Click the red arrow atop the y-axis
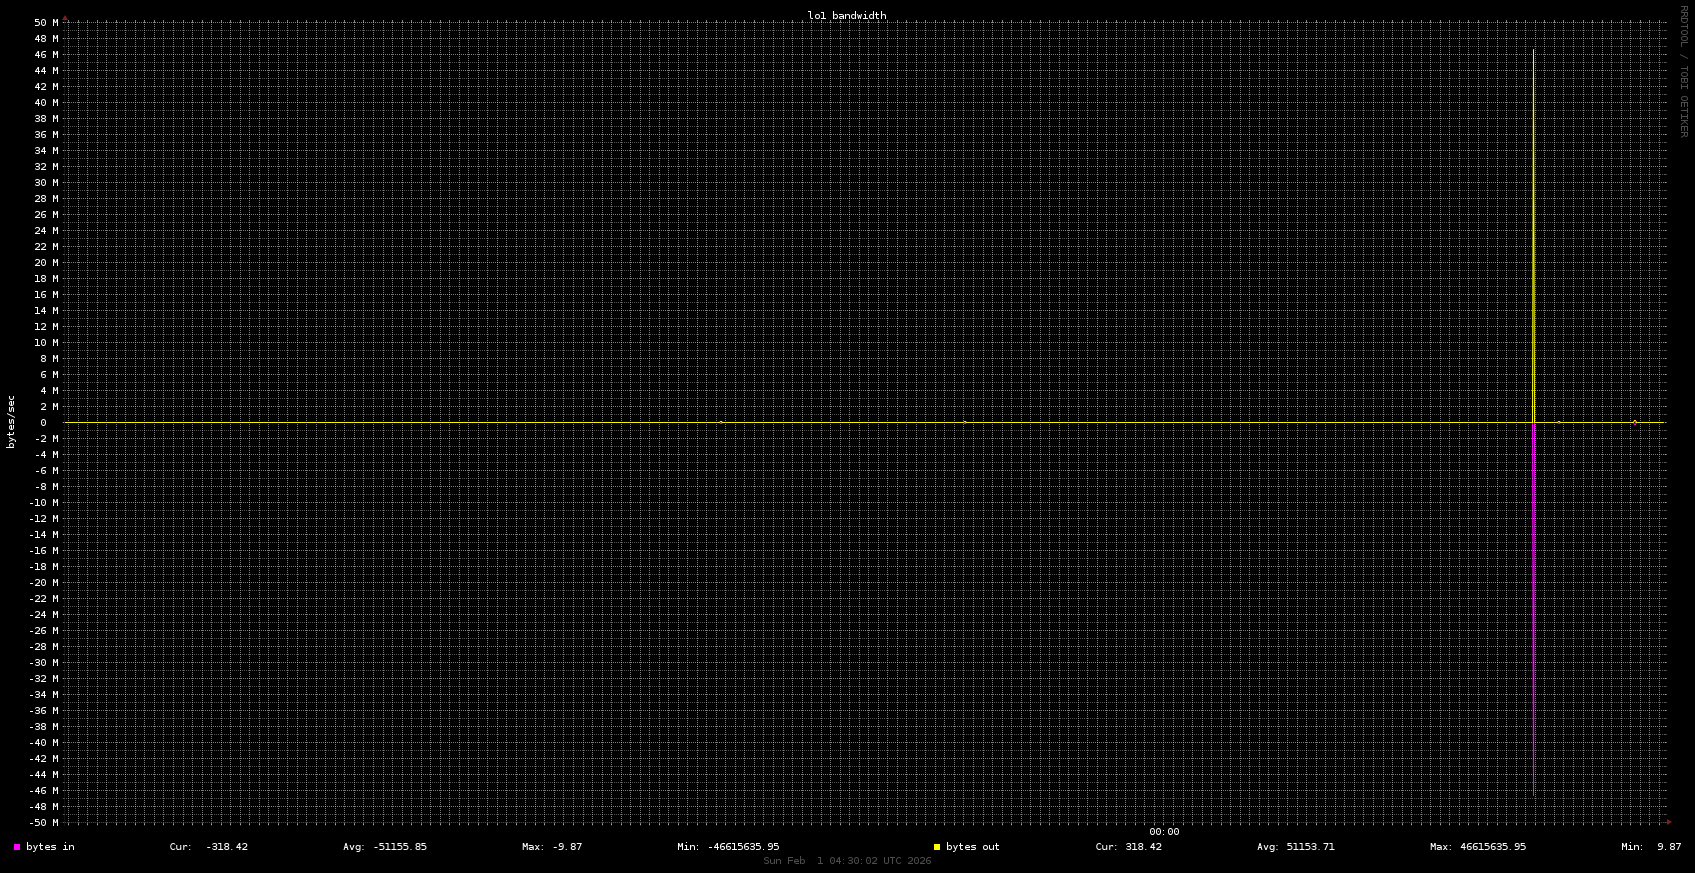This screenshot has width=1695, height=873. 65,18
